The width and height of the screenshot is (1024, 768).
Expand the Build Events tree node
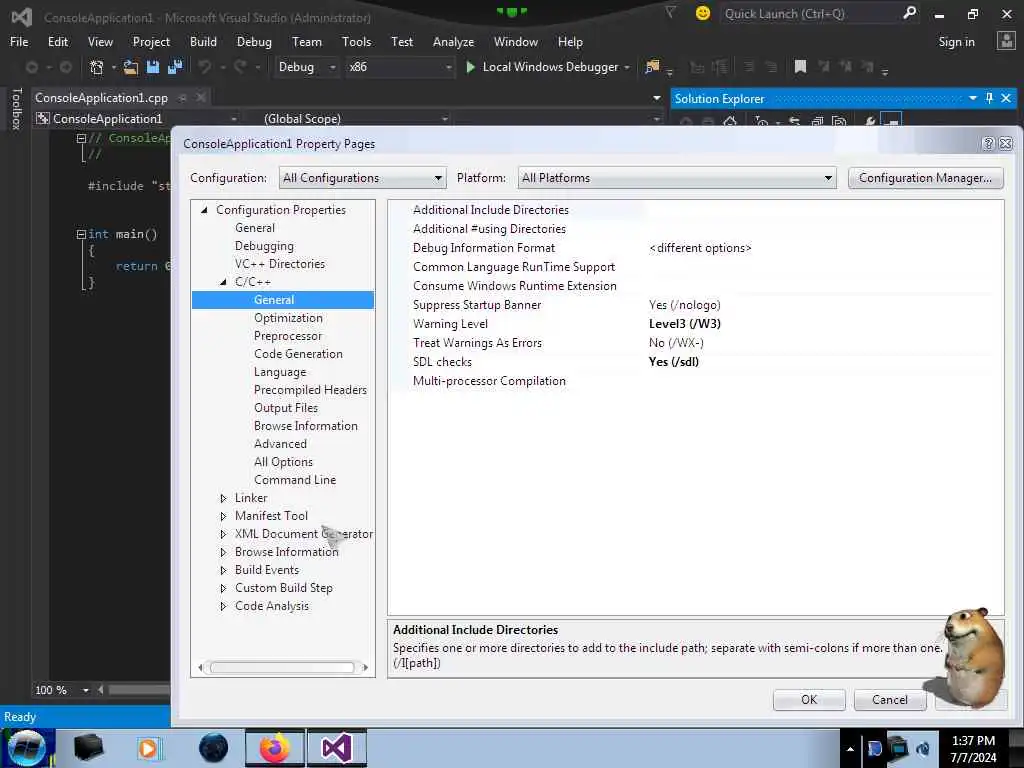223,570
